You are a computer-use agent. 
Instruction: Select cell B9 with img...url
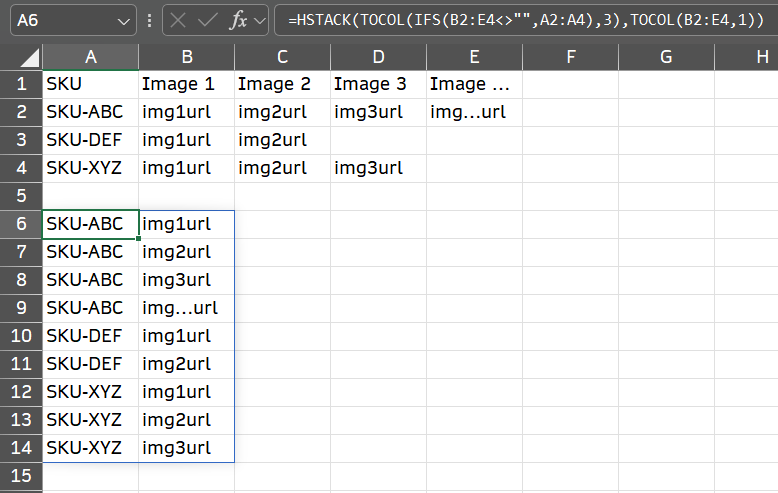point(187,308)
